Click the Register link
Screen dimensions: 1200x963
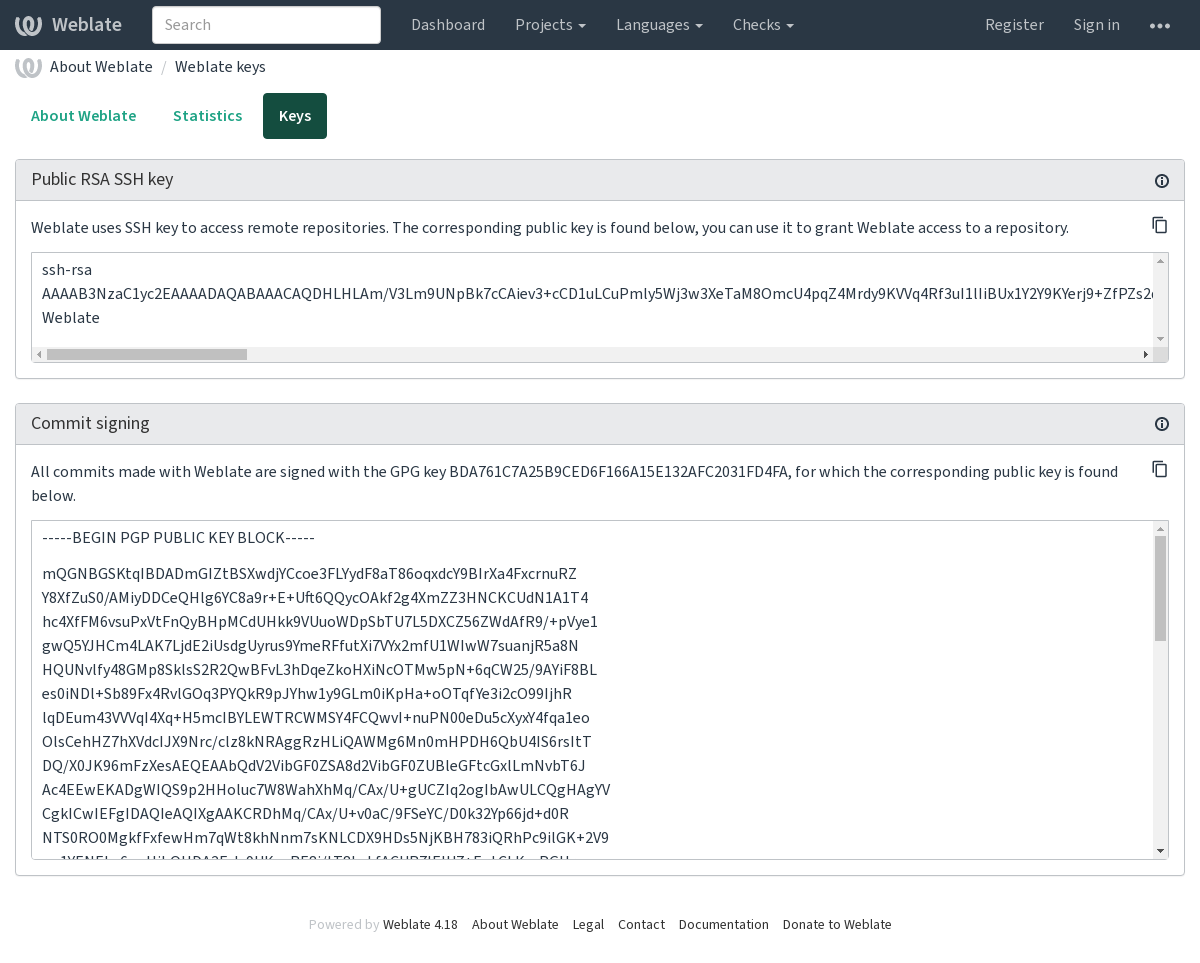(1014, 25)
